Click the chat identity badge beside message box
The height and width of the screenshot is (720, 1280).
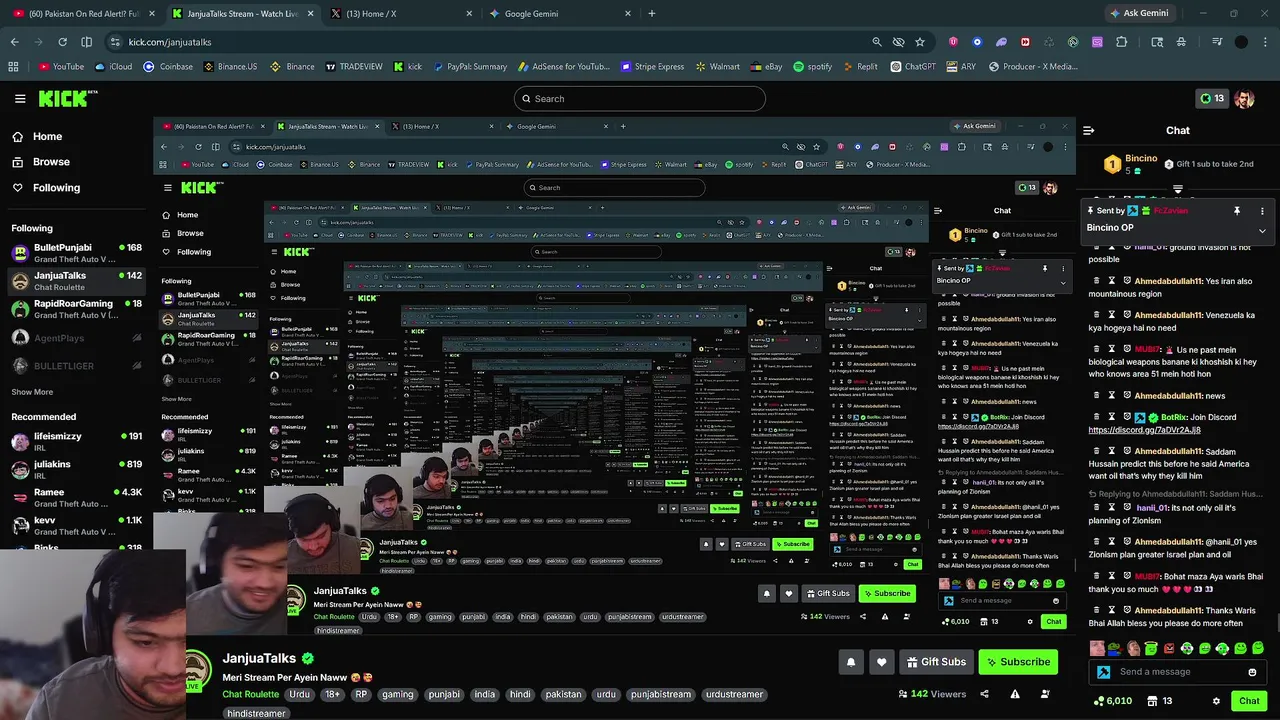pos(1103,672)
